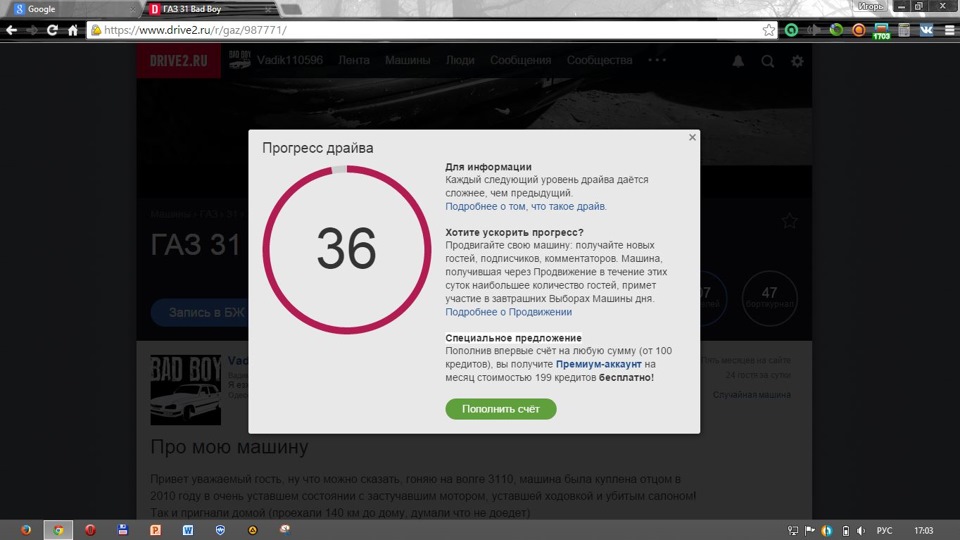The height and width of the screenshot is (540, 960).
Task: Open the Vadik110596 profile menu item
Action: pos(276,60)
